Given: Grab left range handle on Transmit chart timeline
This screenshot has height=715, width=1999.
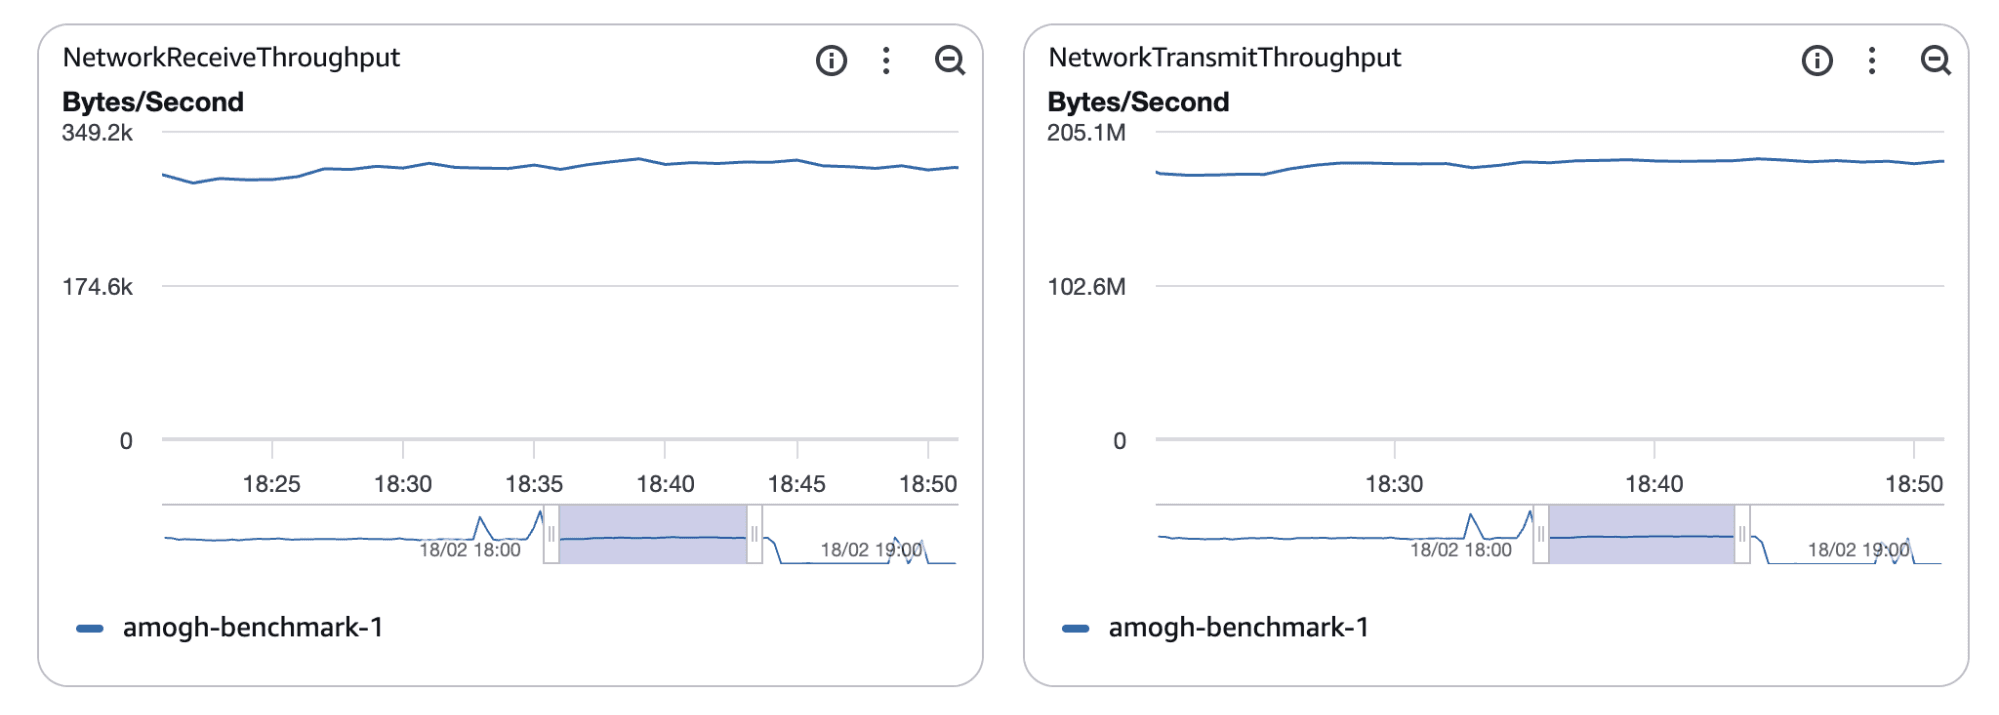Looking at the screenshot, I should [x=1541, y=535].
